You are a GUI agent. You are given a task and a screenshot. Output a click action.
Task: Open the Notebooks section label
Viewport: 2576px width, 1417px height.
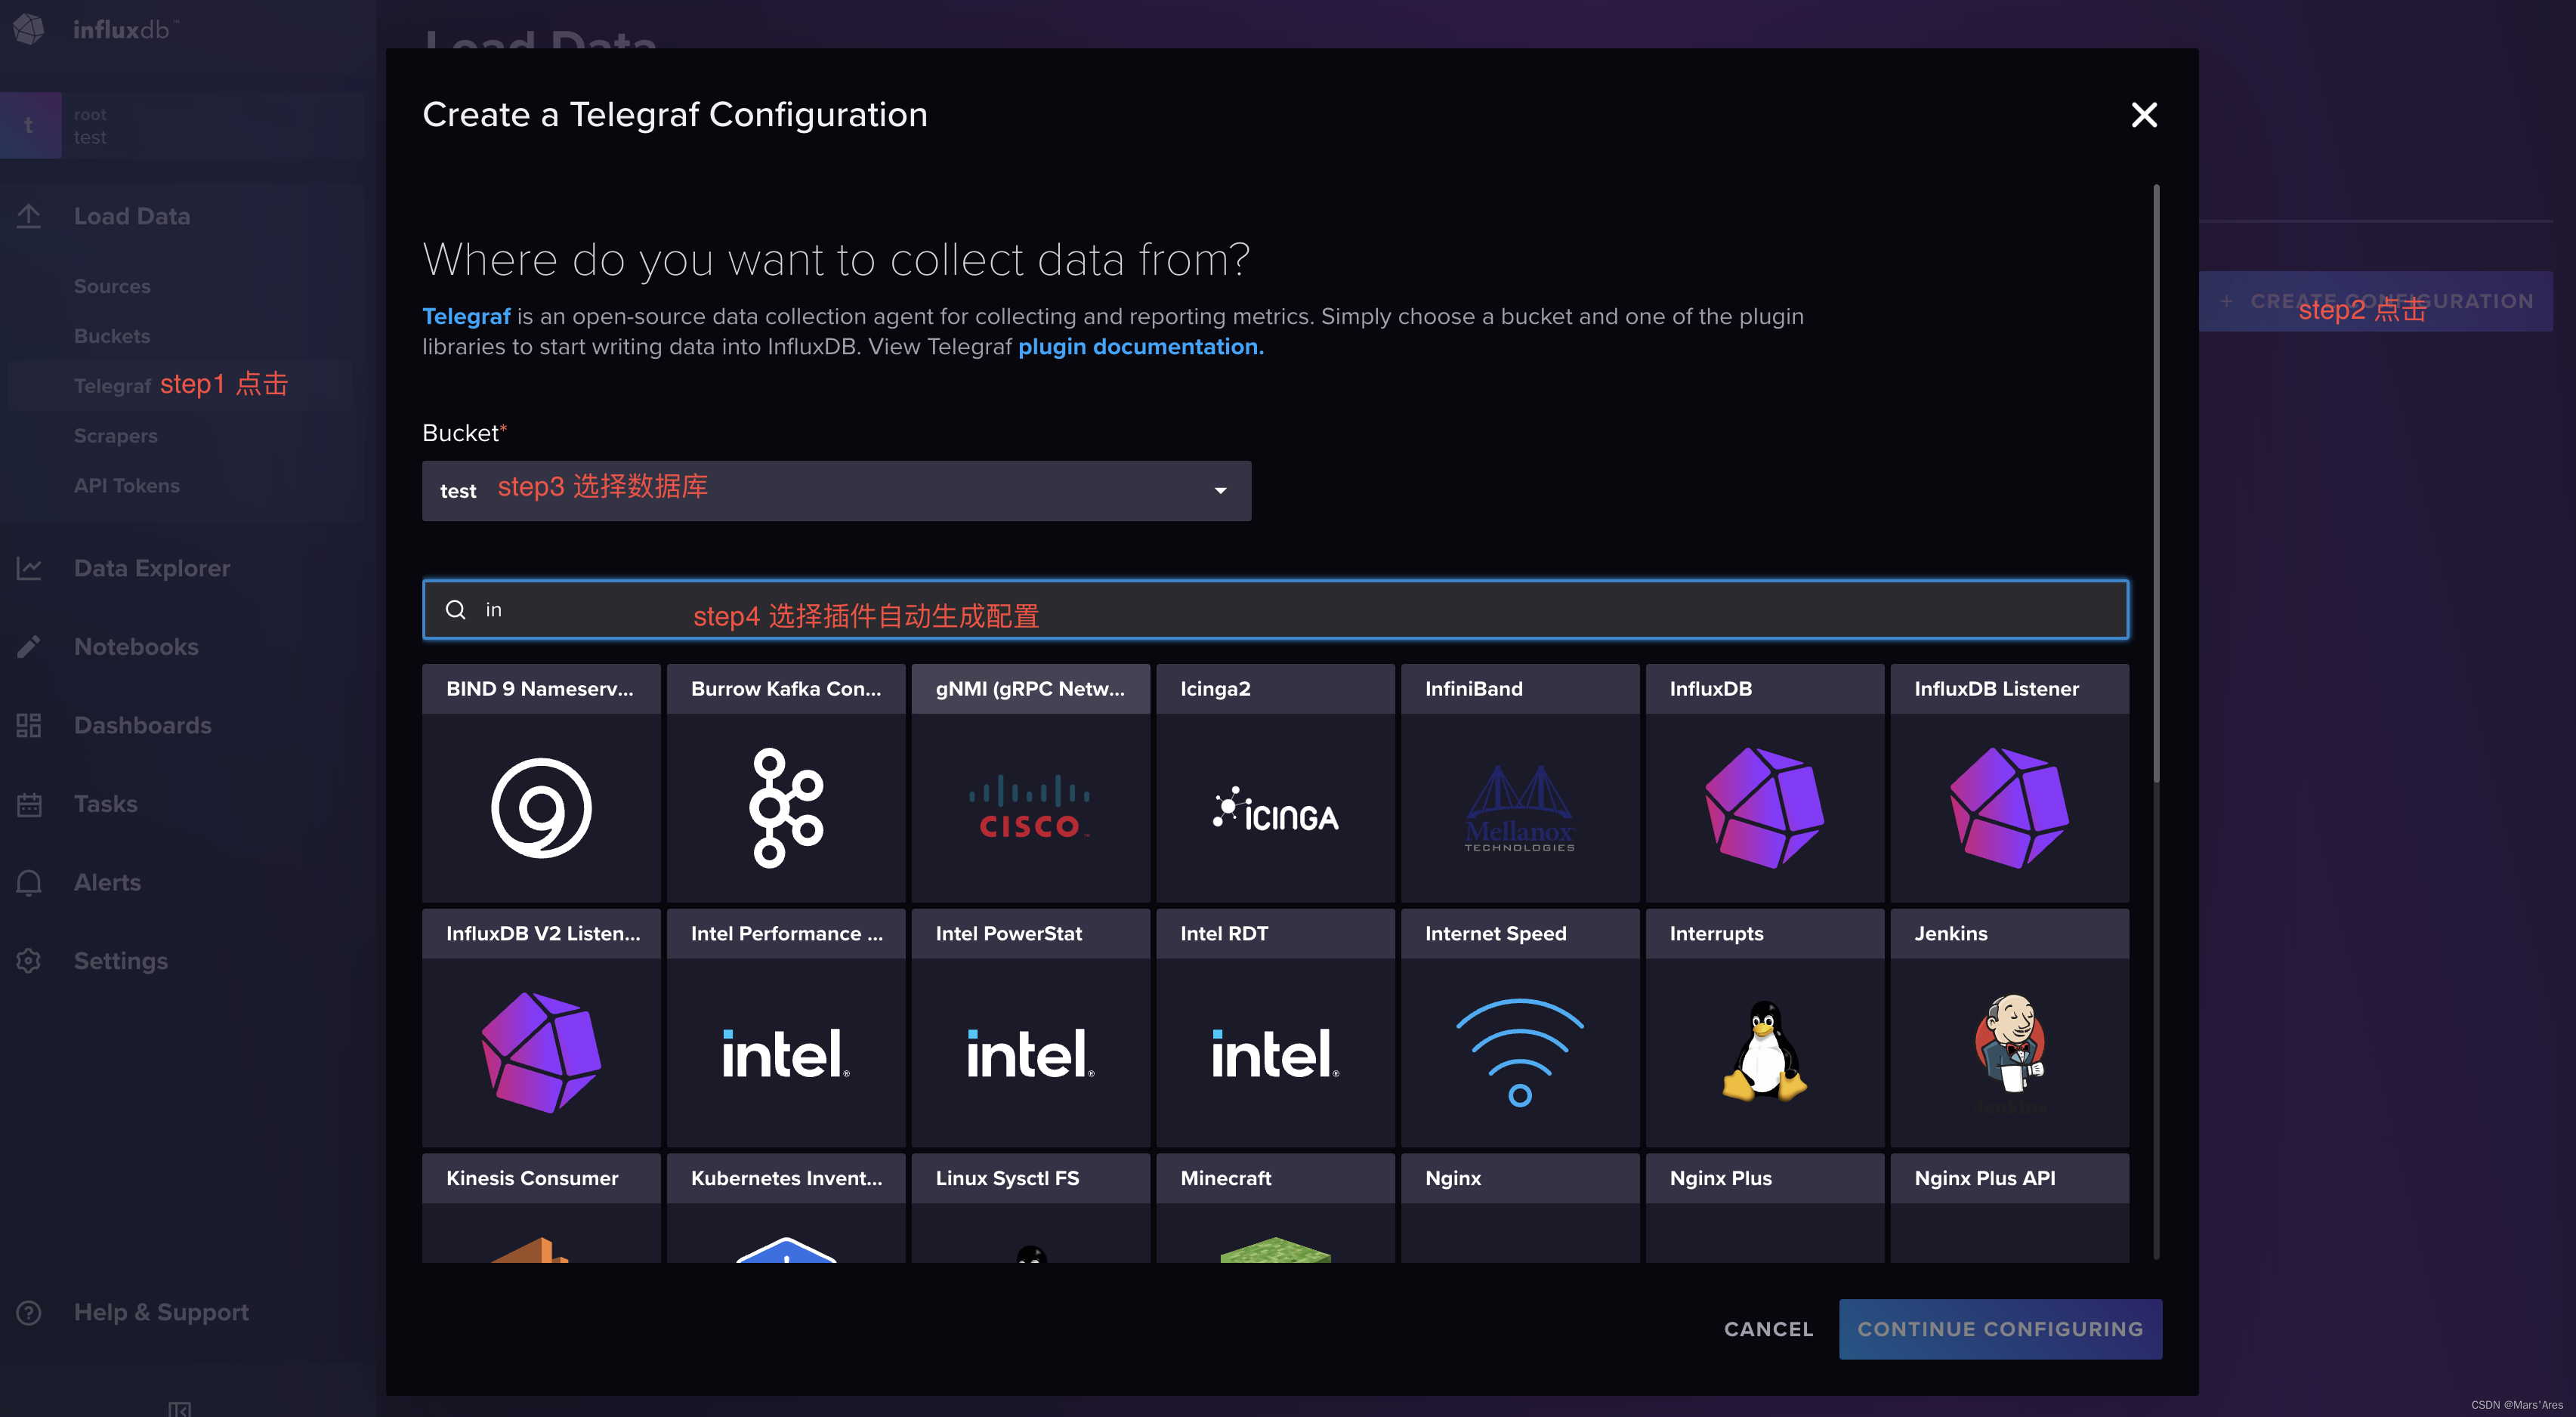136,647
